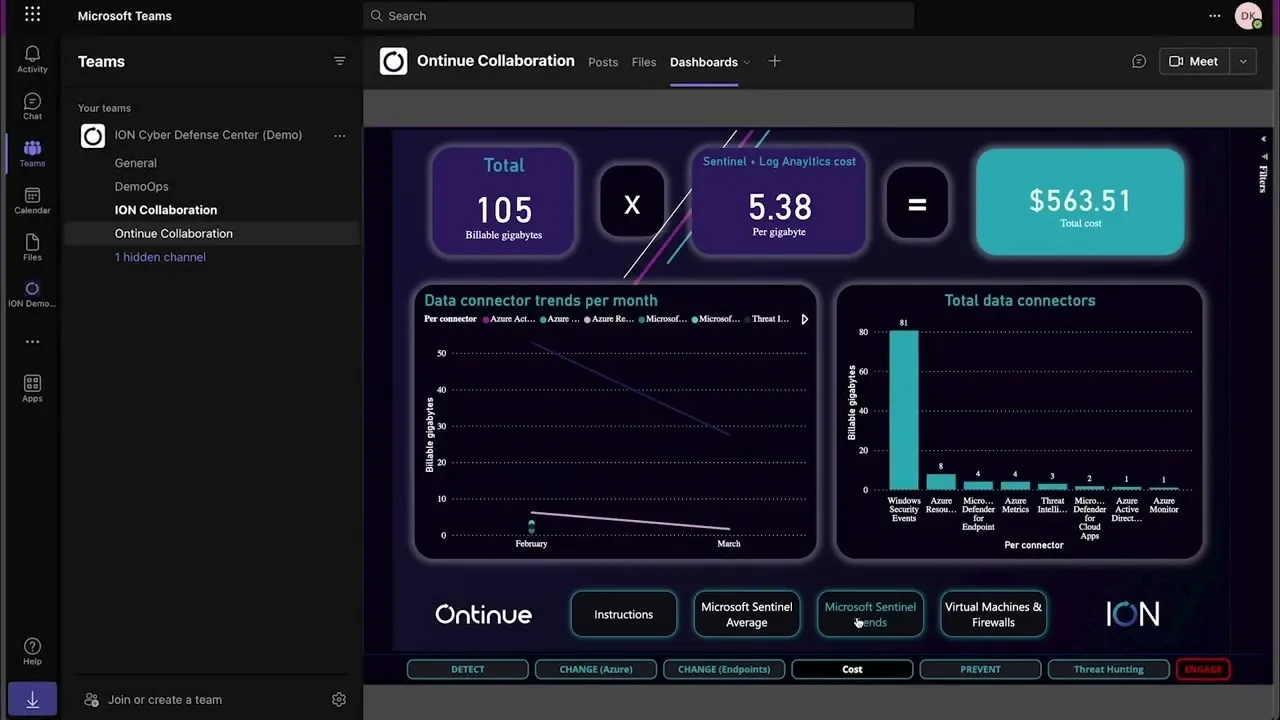Viewport: 1280px width, 720px height.
Task: Click the 'Total data connectors' chart title
Action: [x=1020, y=300]
